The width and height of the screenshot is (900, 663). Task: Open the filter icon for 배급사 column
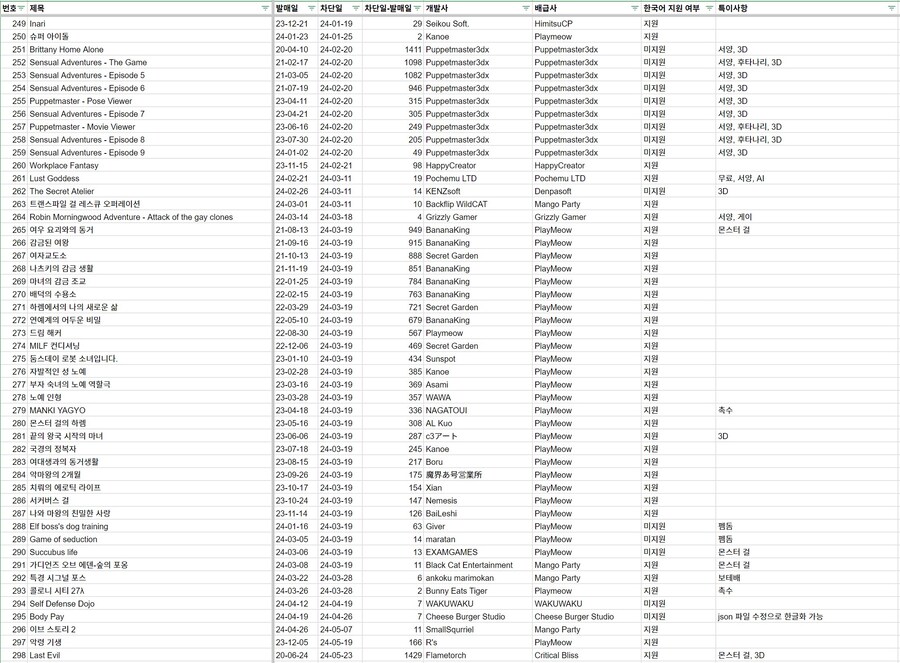(635, 8)
